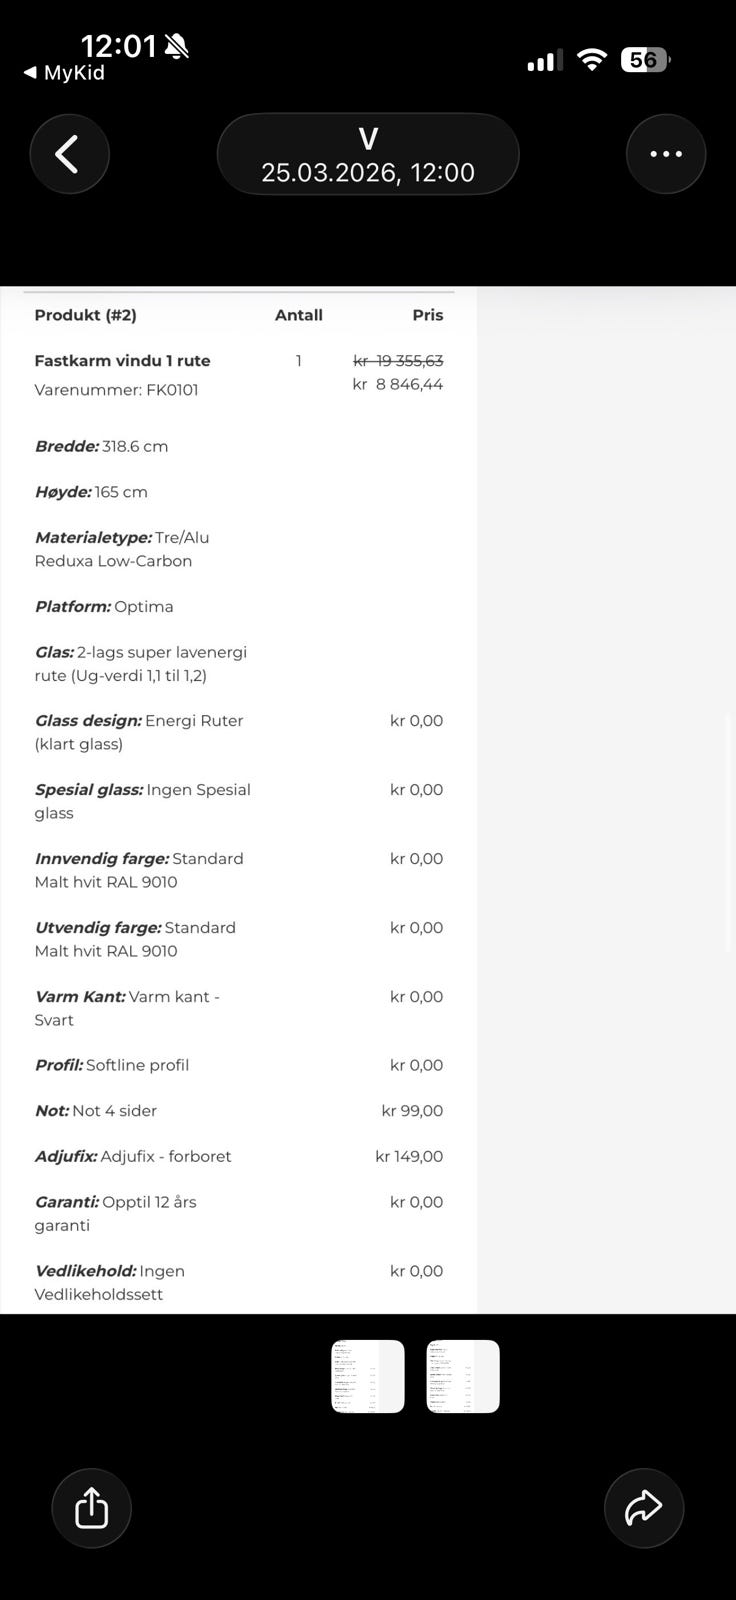
Task: Tap the back chevron button
Action: 69,154
